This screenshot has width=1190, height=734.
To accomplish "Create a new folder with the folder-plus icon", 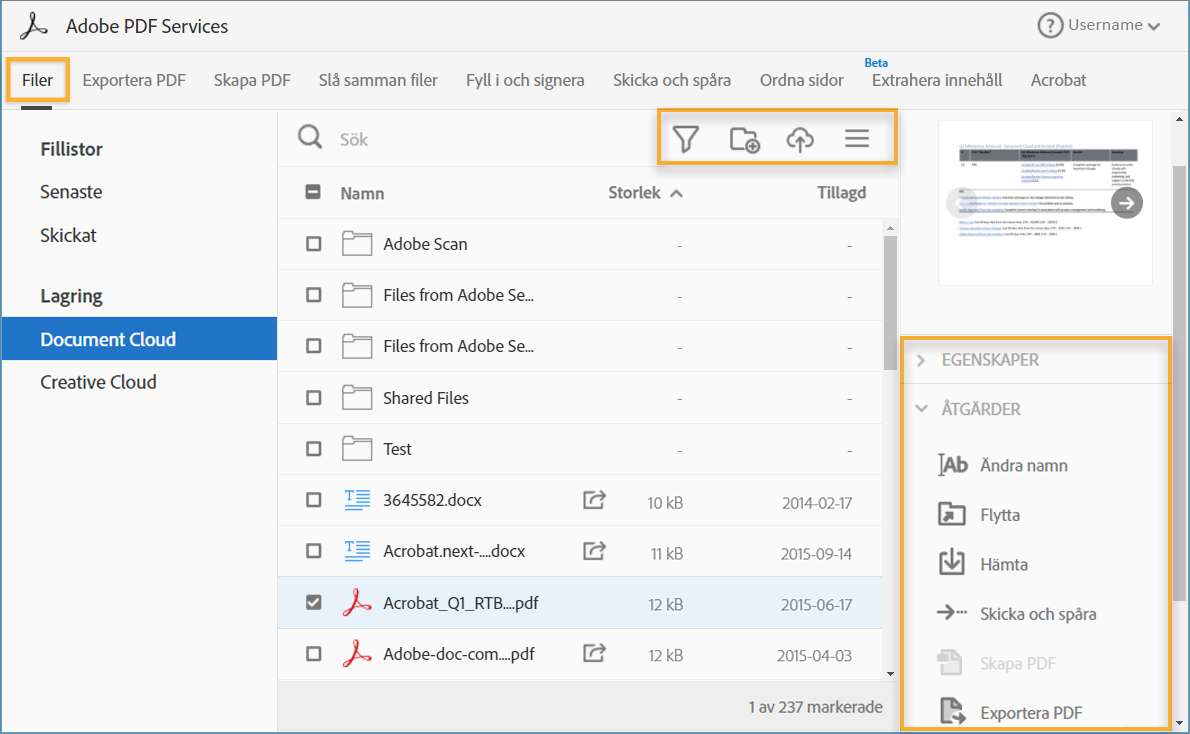I will [745, 140].
